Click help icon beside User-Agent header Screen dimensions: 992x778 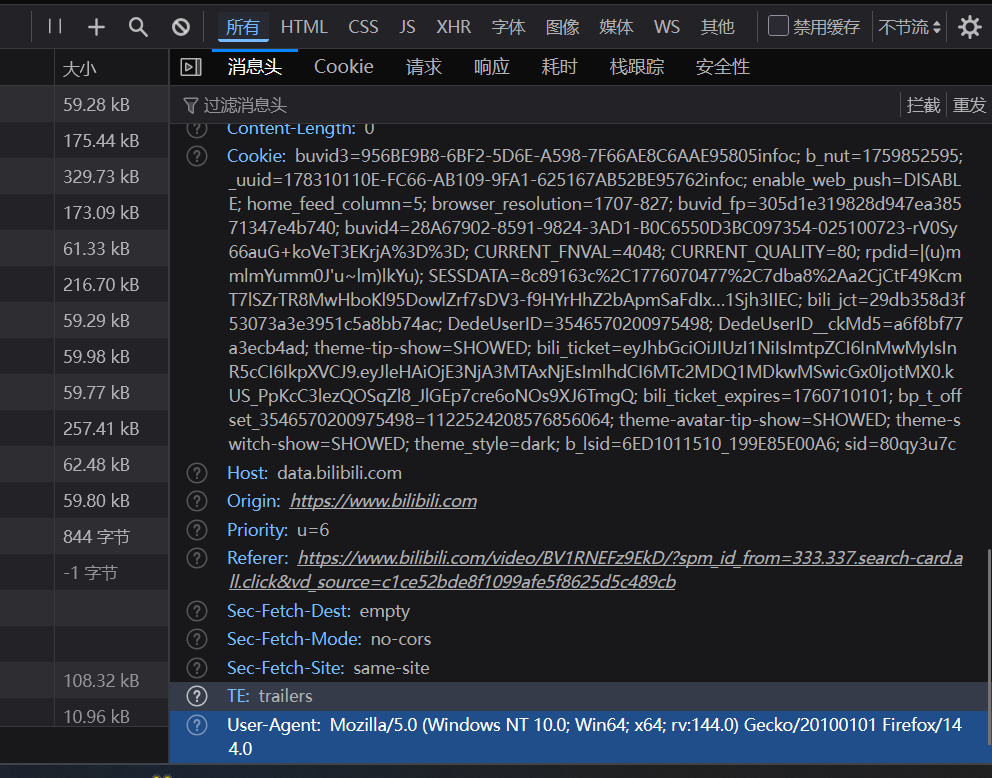pyautogui.click(x=198, y=724)
